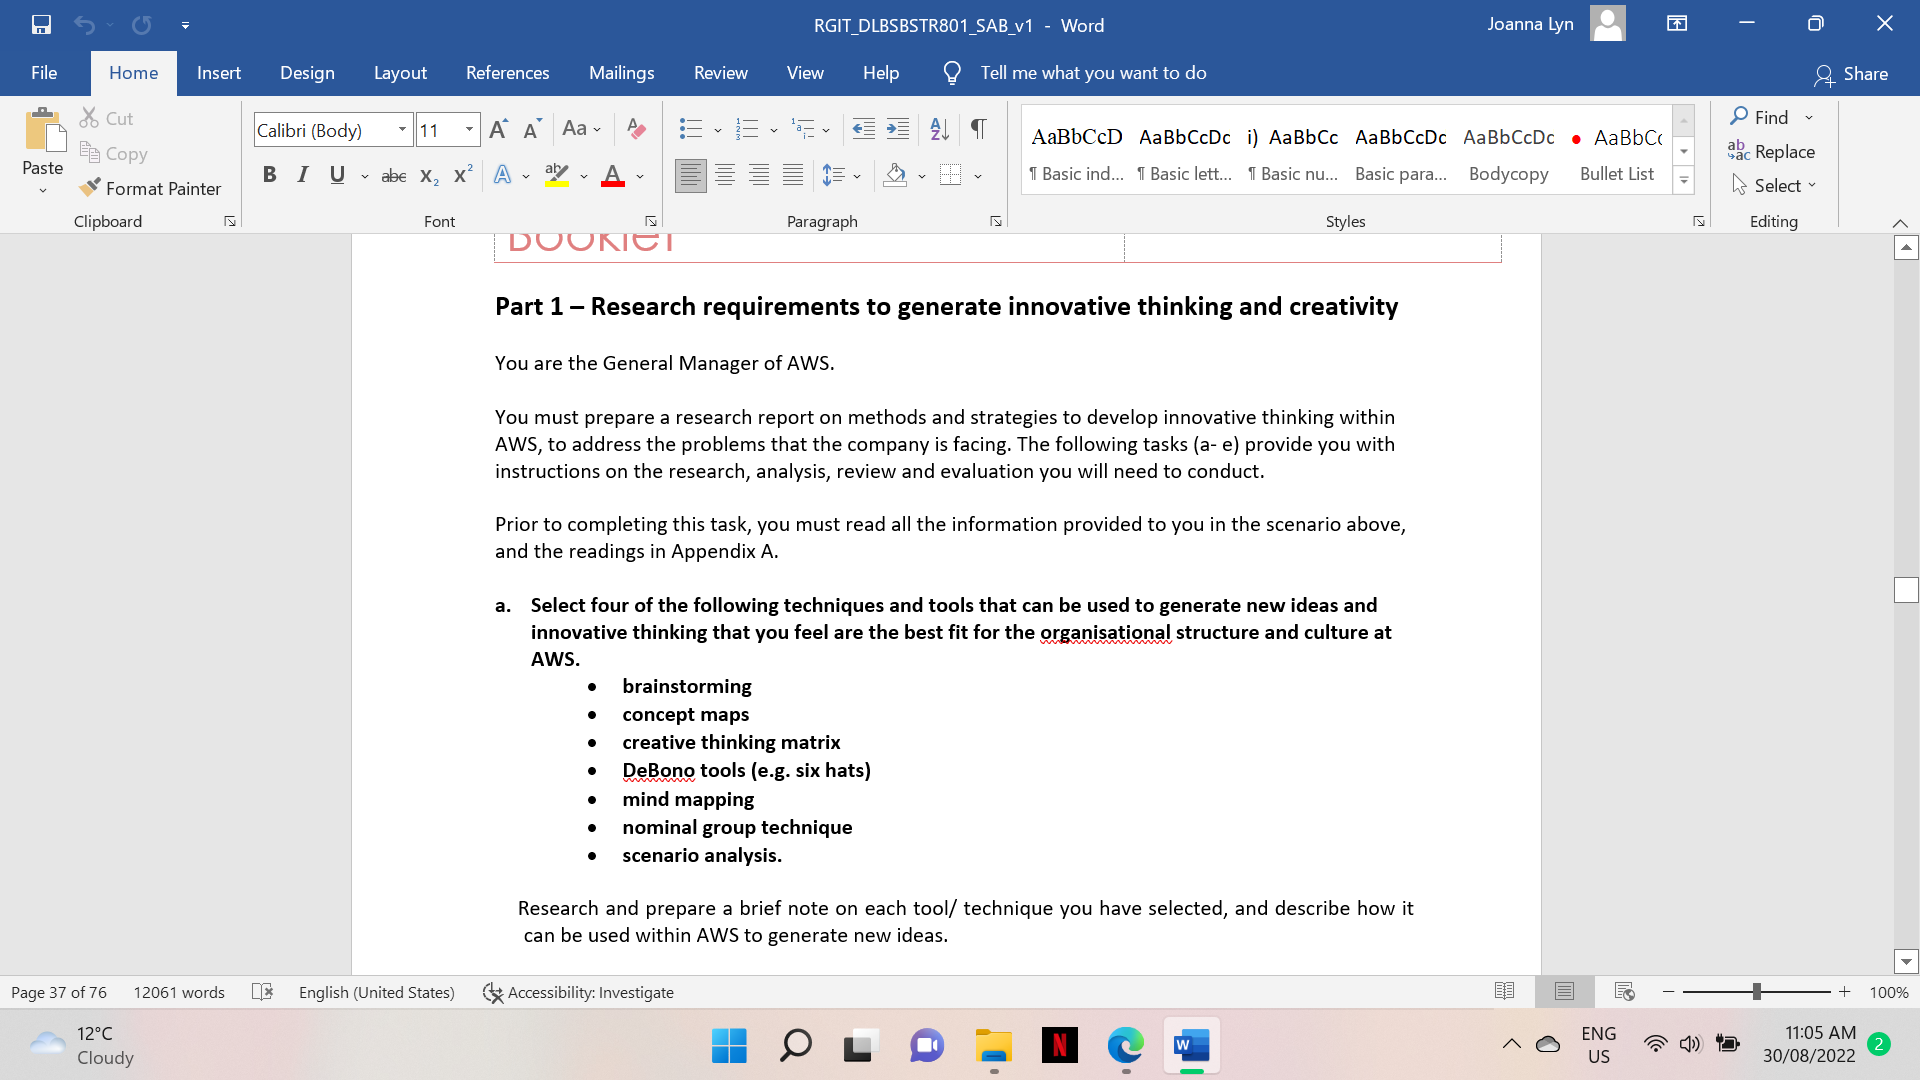Click the Format Painter brush
1920x1080 pixels.
(150, 188)
